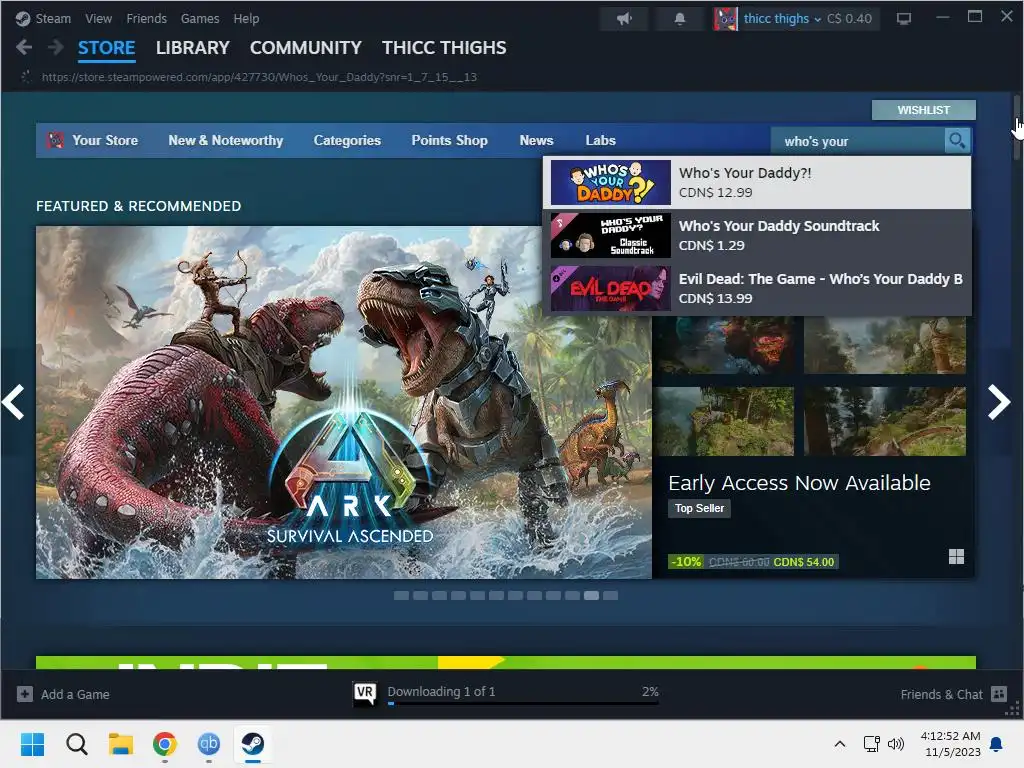1024x768 pixels.
Task: Click the page loading spinner beside URL
Action: click(26, 77)
